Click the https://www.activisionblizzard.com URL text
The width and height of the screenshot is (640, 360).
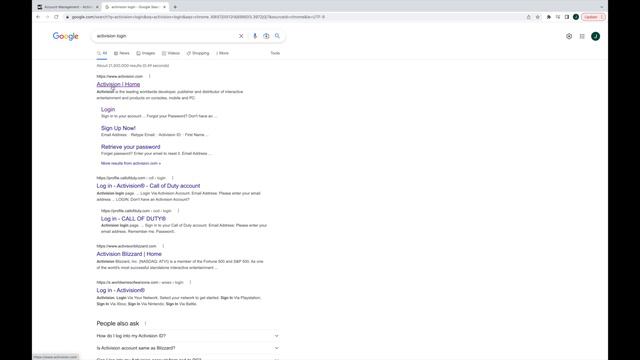click(x=126, y=246)
